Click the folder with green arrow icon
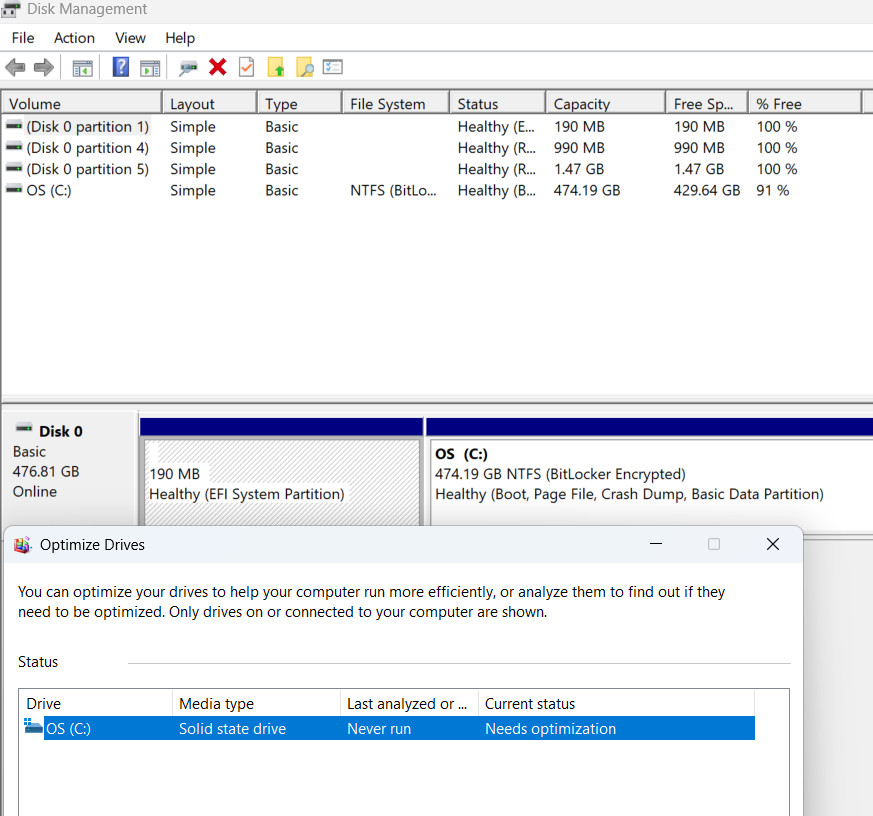This screenshot has width=873, height=816. click(x=276, y=67)
